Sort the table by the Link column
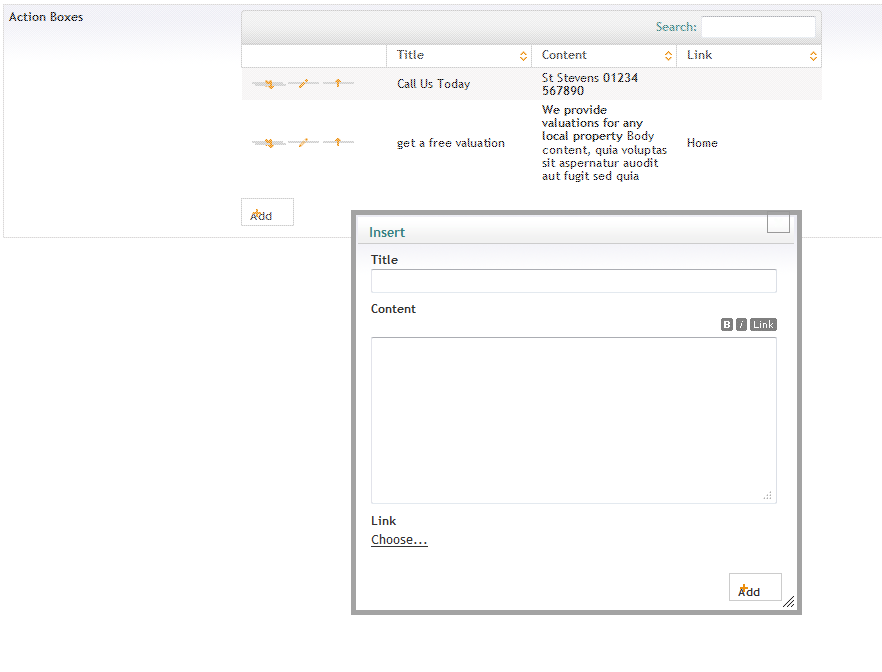 pos(749,56)
